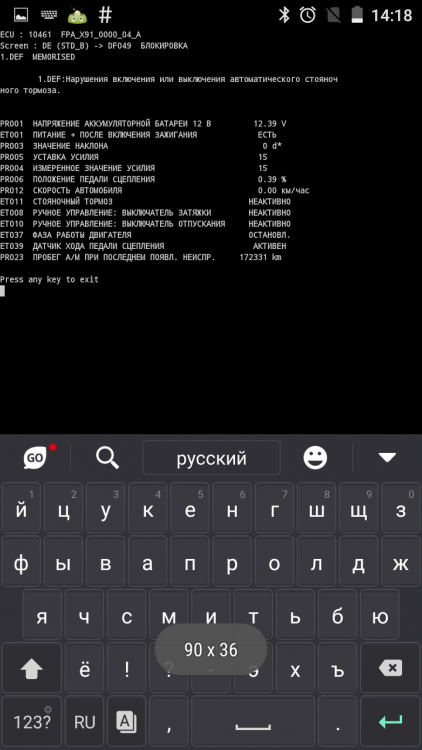The height and width of the screenshot is (750, 422).
Task: Collapse keyboard with down arrow
Action: click(387, 458)
